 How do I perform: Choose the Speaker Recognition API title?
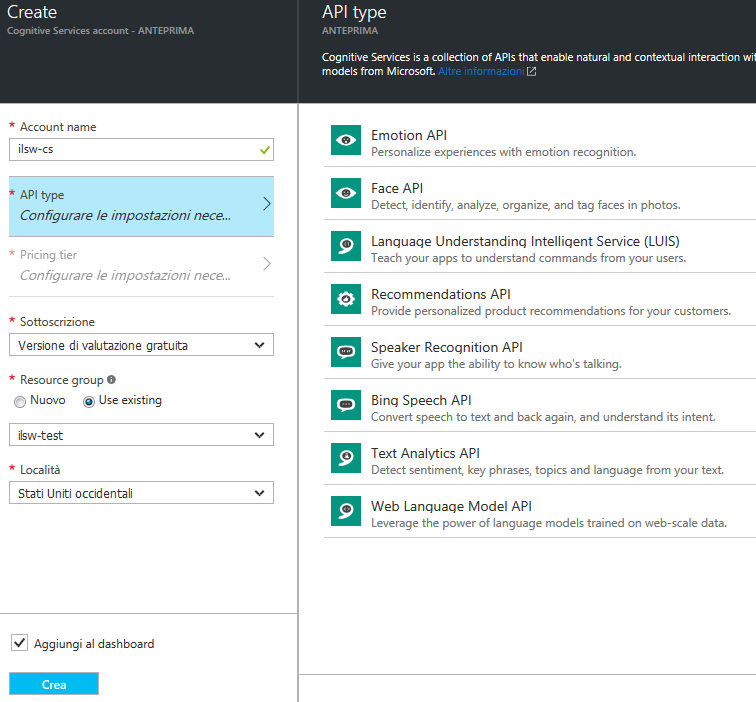[446, 347]
